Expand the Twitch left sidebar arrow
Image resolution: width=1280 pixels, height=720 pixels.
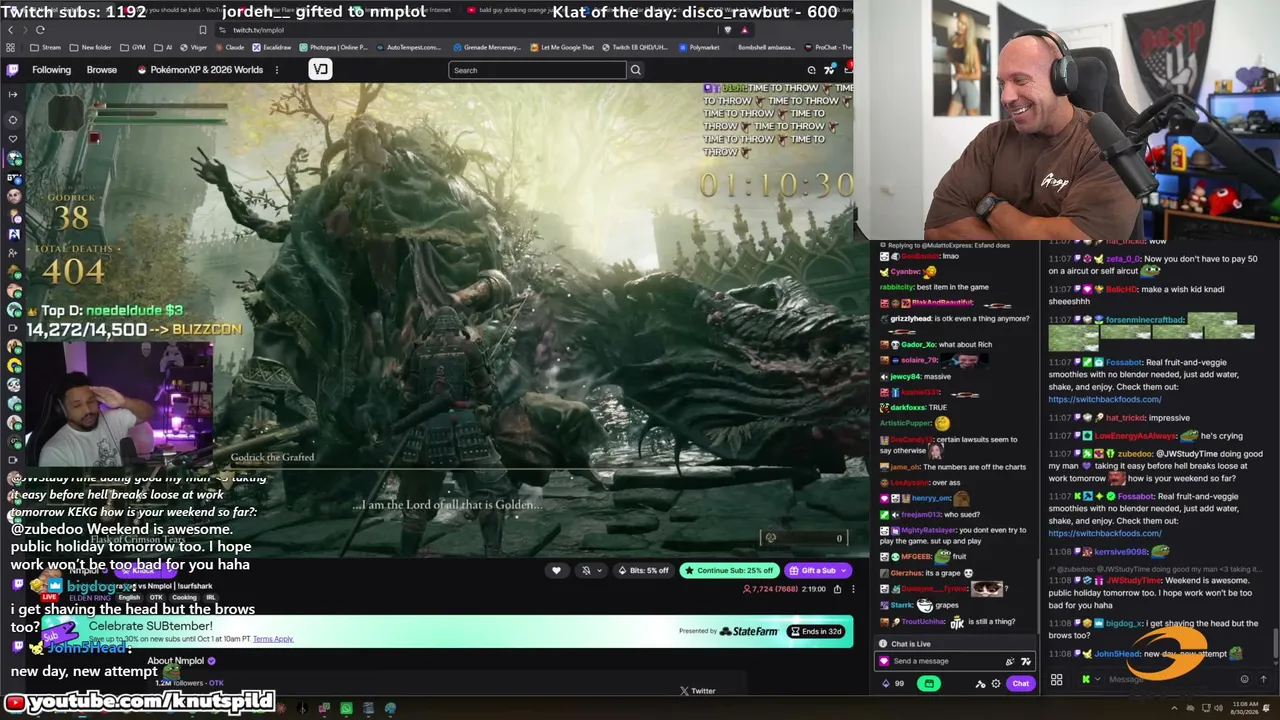[12, 94]
